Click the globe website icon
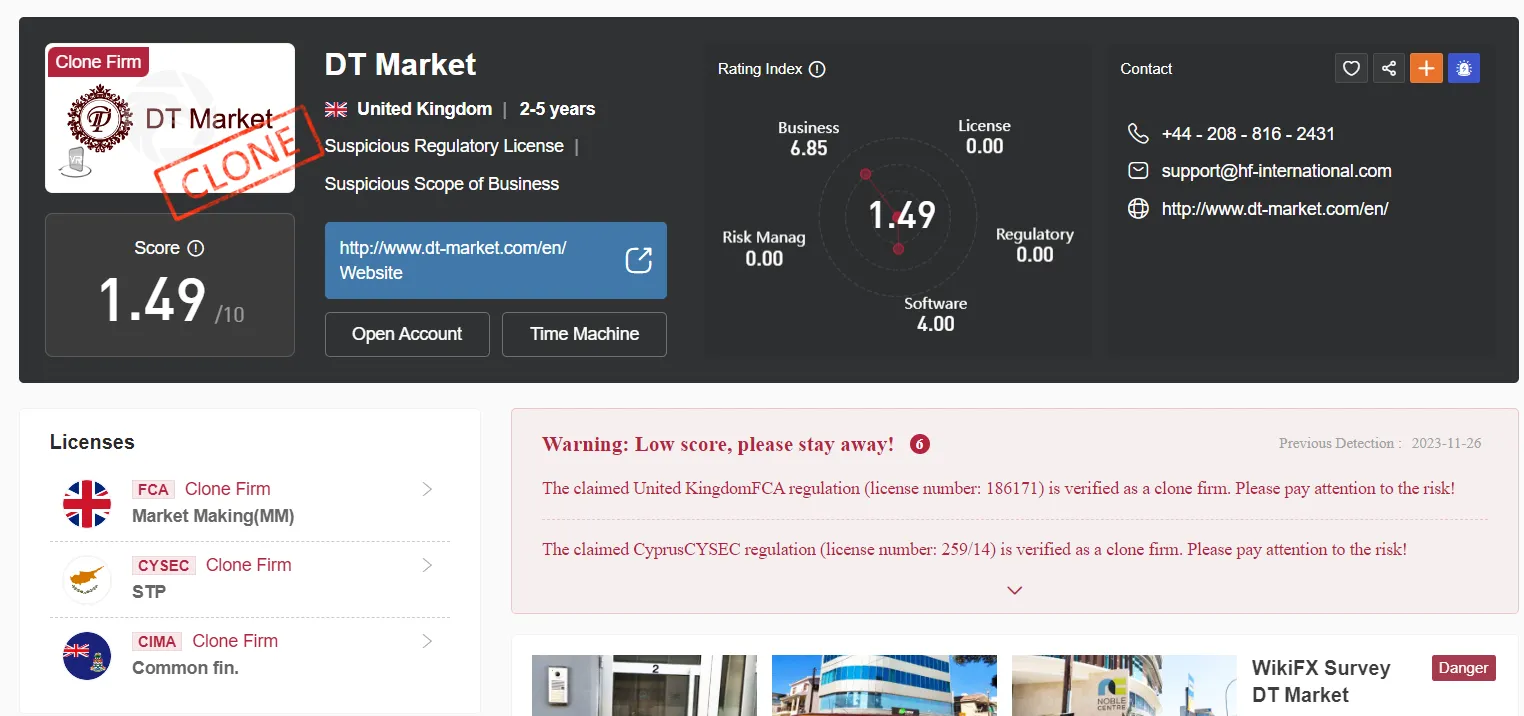This screenshot has width=1524, height=716. click(1138, 208)
